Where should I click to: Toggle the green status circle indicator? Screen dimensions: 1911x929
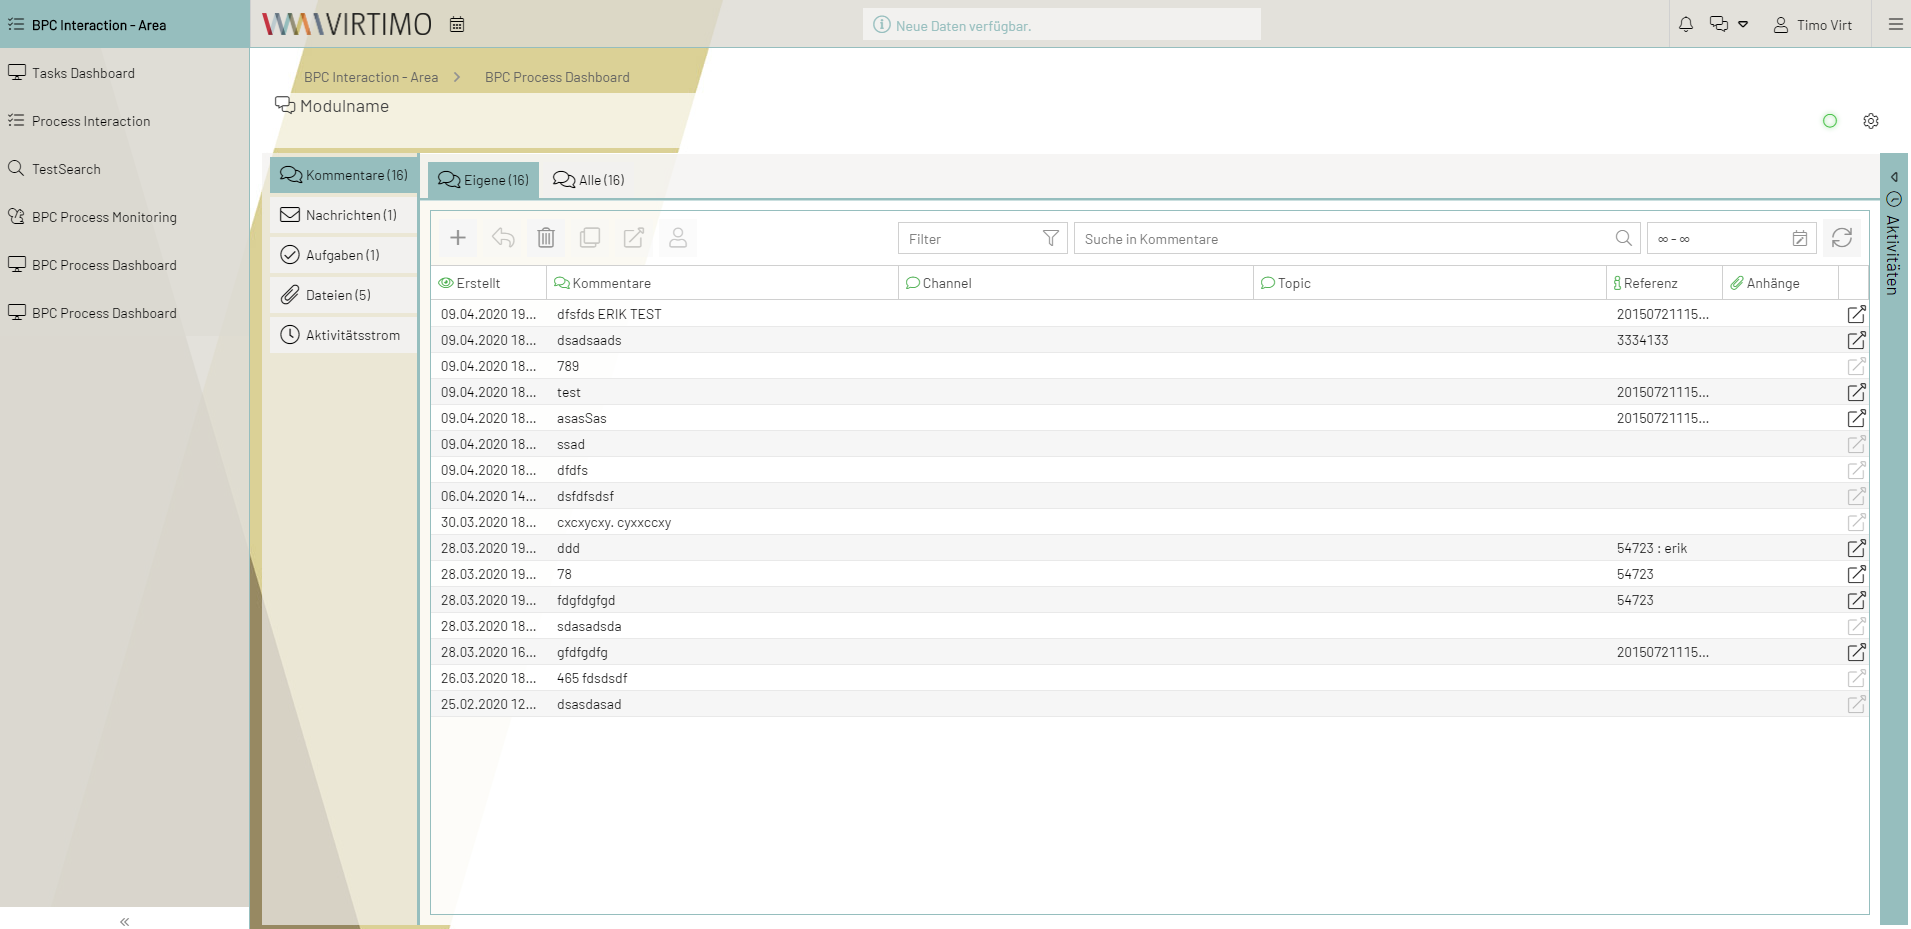1829,121
